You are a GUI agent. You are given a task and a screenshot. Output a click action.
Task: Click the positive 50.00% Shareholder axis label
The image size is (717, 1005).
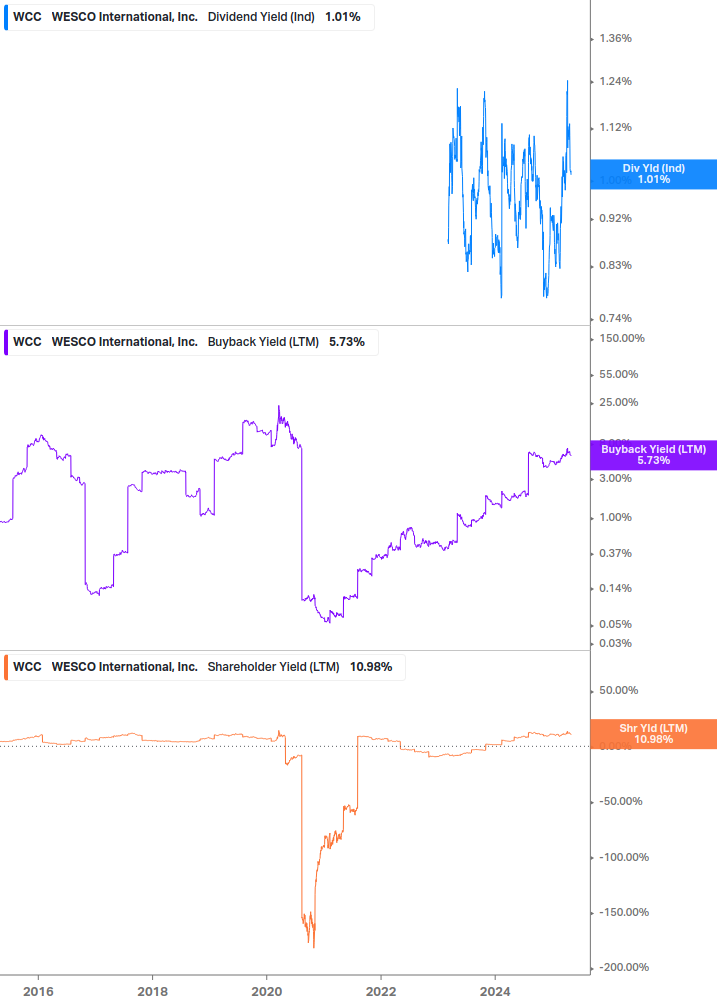[618, 690]
